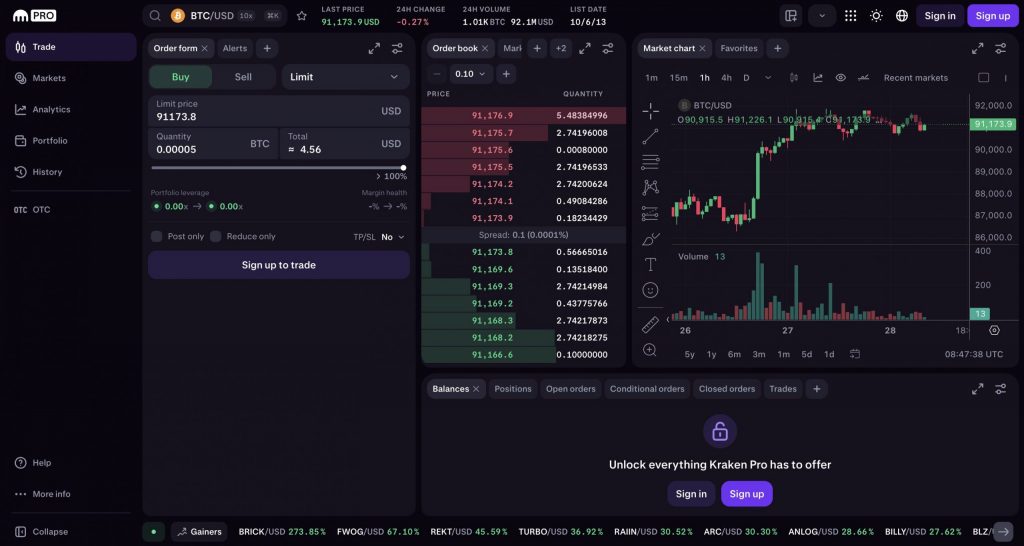Open the Positions tab

point(513,389)
